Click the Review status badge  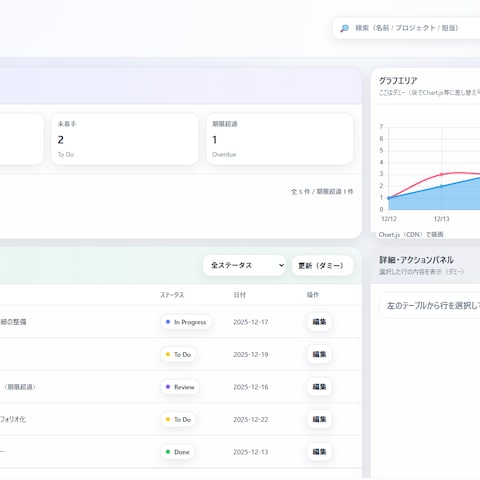pos(180,387)
